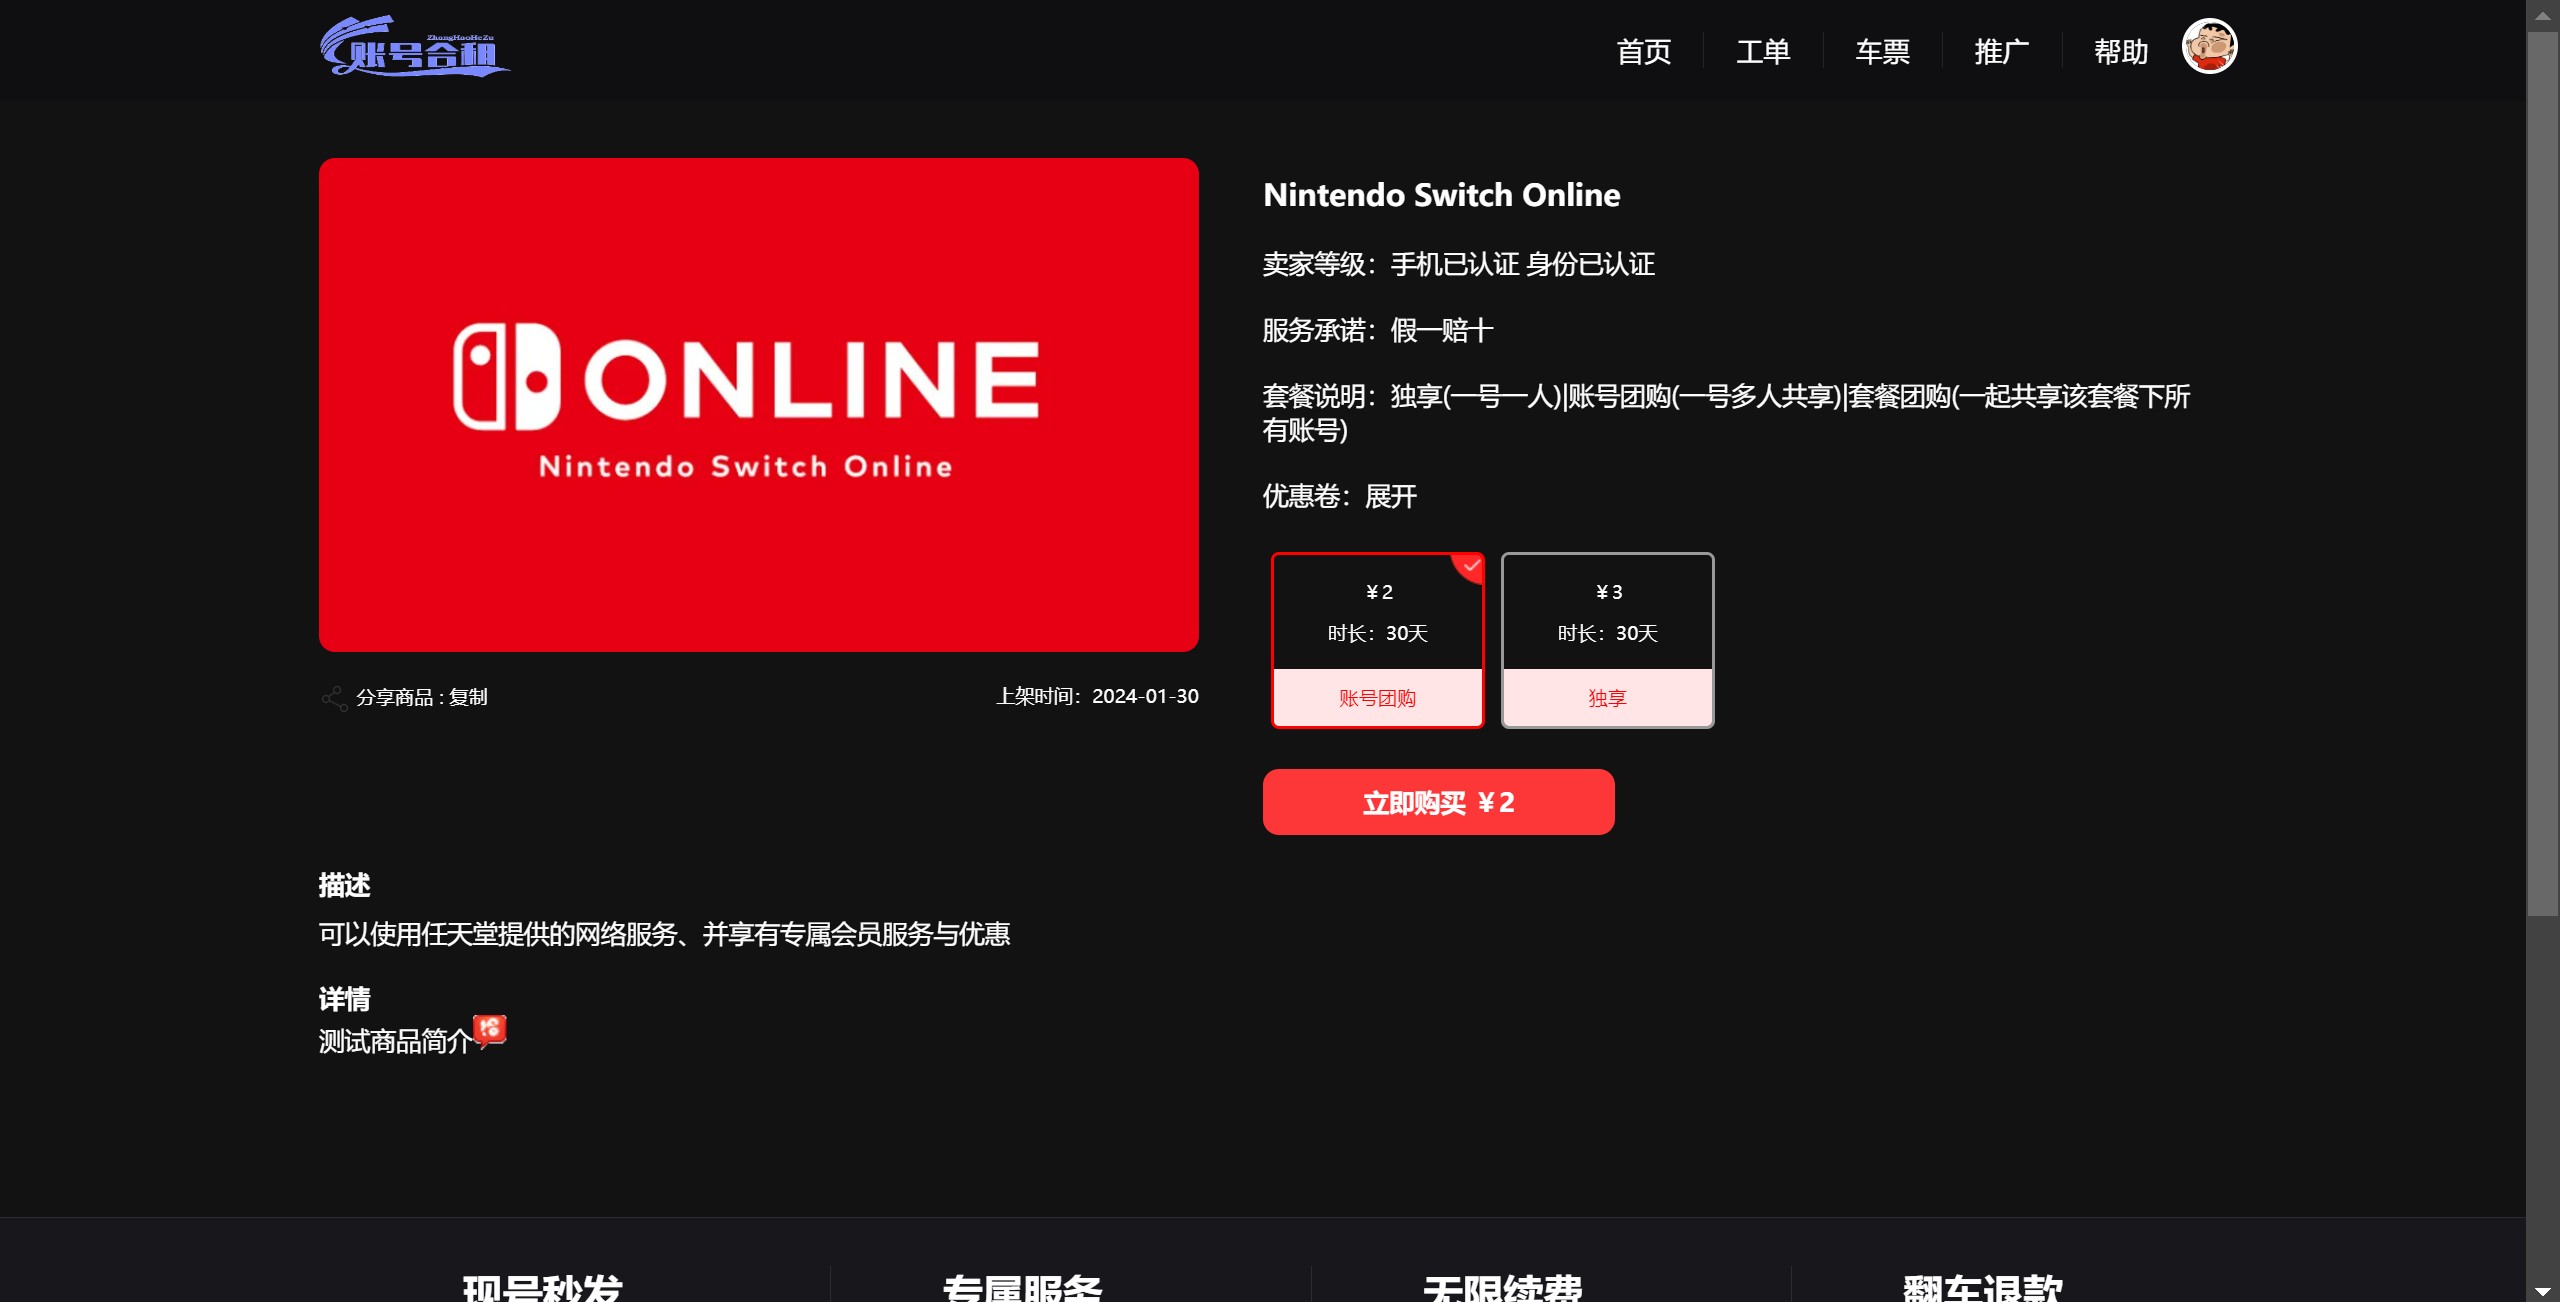Click the description text 可以使用任天堂提供的网络服务
This screenshot has height=1302, width=2560.
coord(664,934)
